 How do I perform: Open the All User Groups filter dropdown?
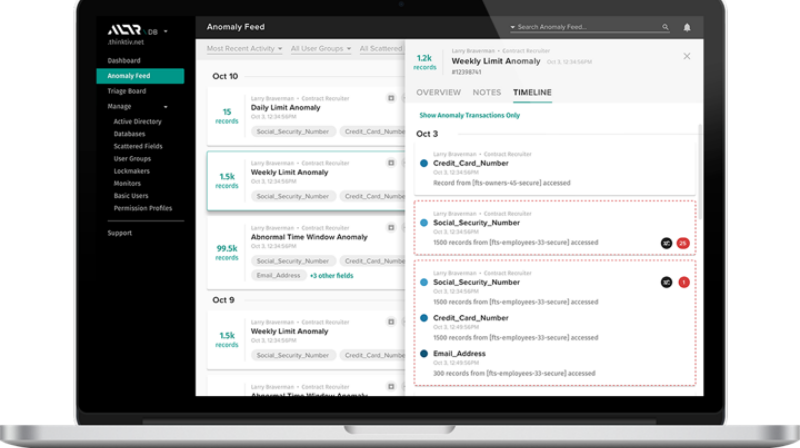(x=321, y=48)
